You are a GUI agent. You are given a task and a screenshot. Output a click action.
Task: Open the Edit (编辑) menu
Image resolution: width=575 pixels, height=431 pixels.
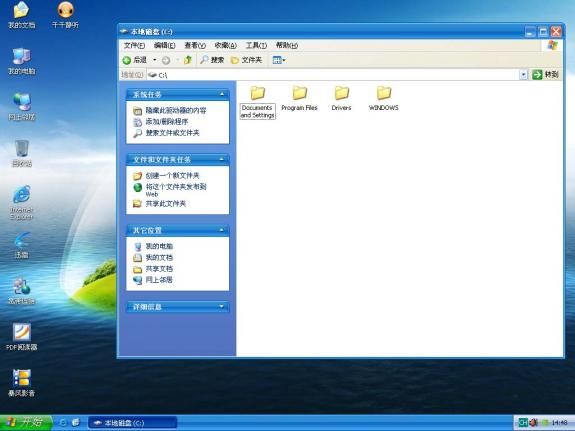(x=164, y=45)
